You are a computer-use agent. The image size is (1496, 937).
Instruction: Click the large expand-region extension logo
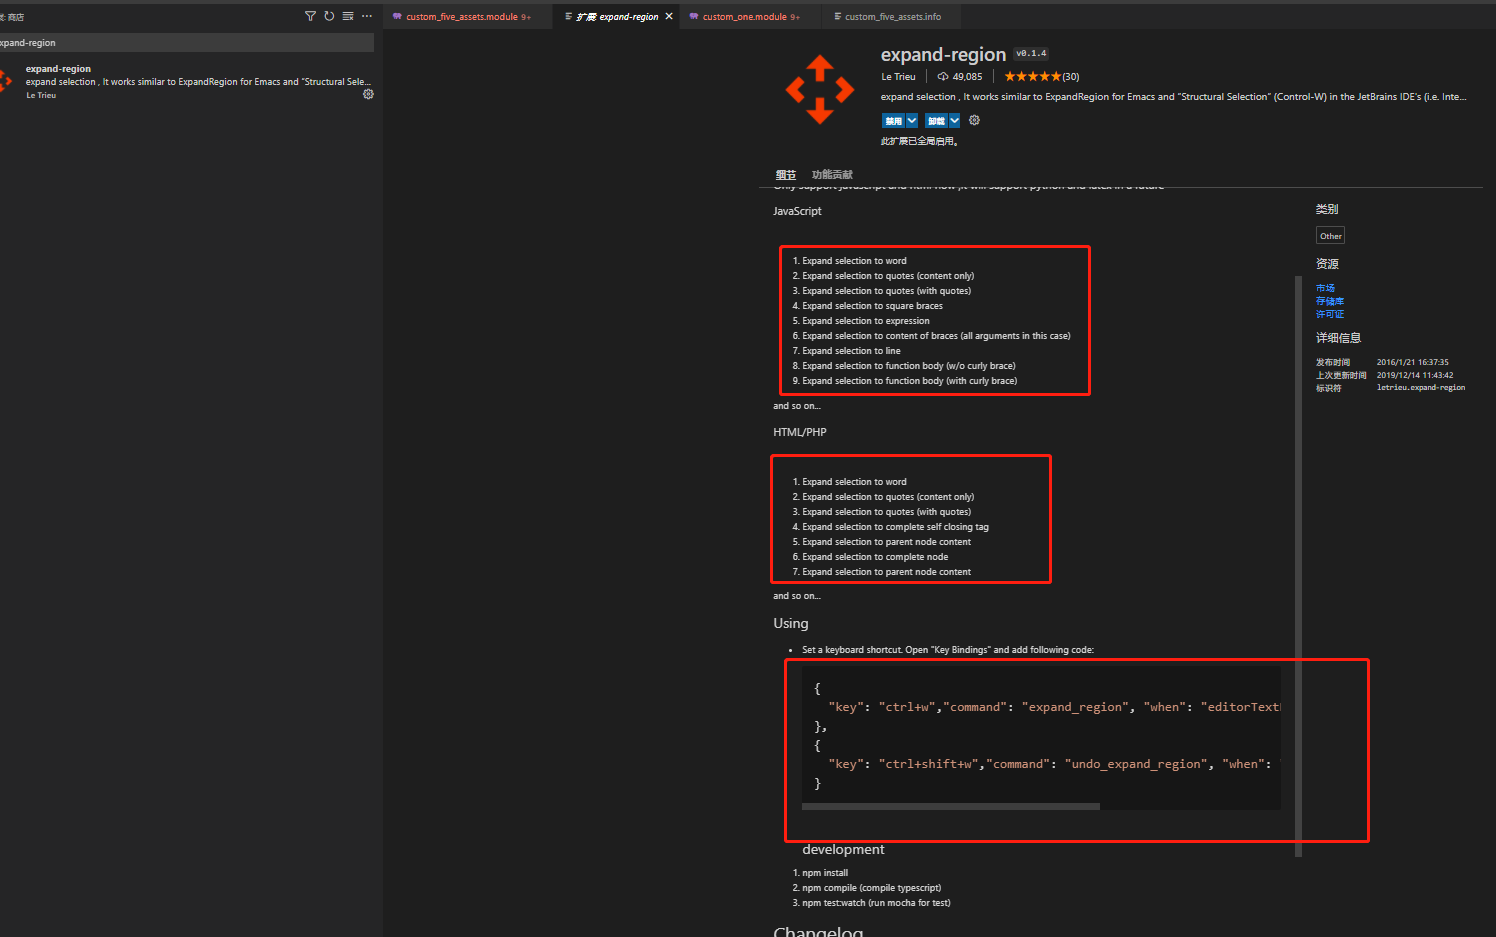819,90
